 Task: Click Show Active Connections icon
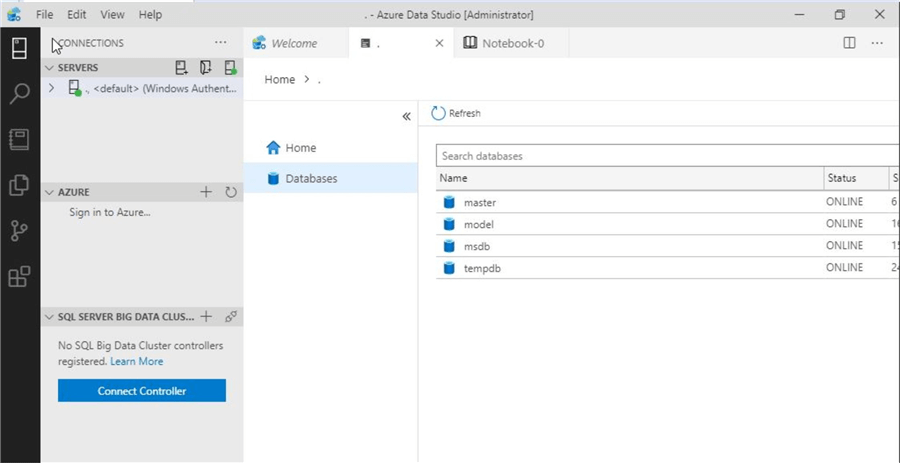[x=230, y=68]
